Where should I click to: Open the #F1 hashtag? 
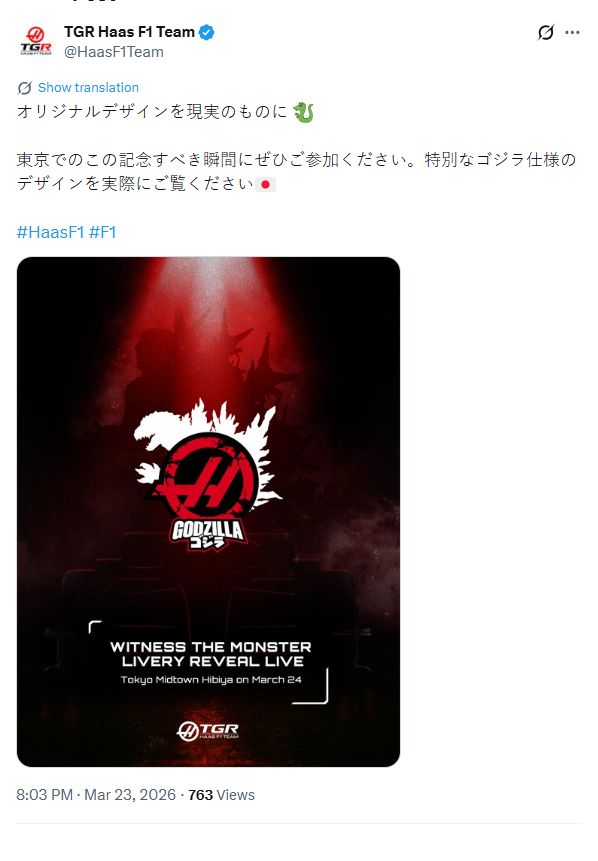coord(103,232)
